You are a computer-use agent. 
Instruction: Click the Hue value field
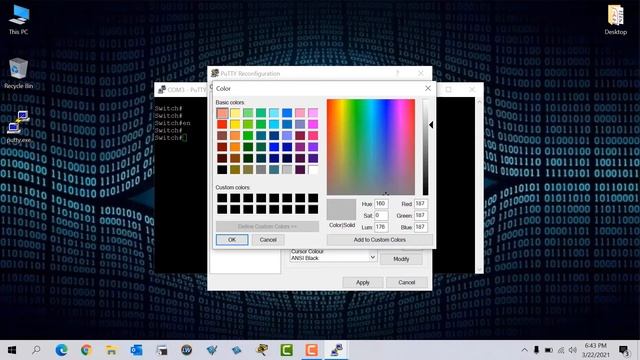pos(381,204)
